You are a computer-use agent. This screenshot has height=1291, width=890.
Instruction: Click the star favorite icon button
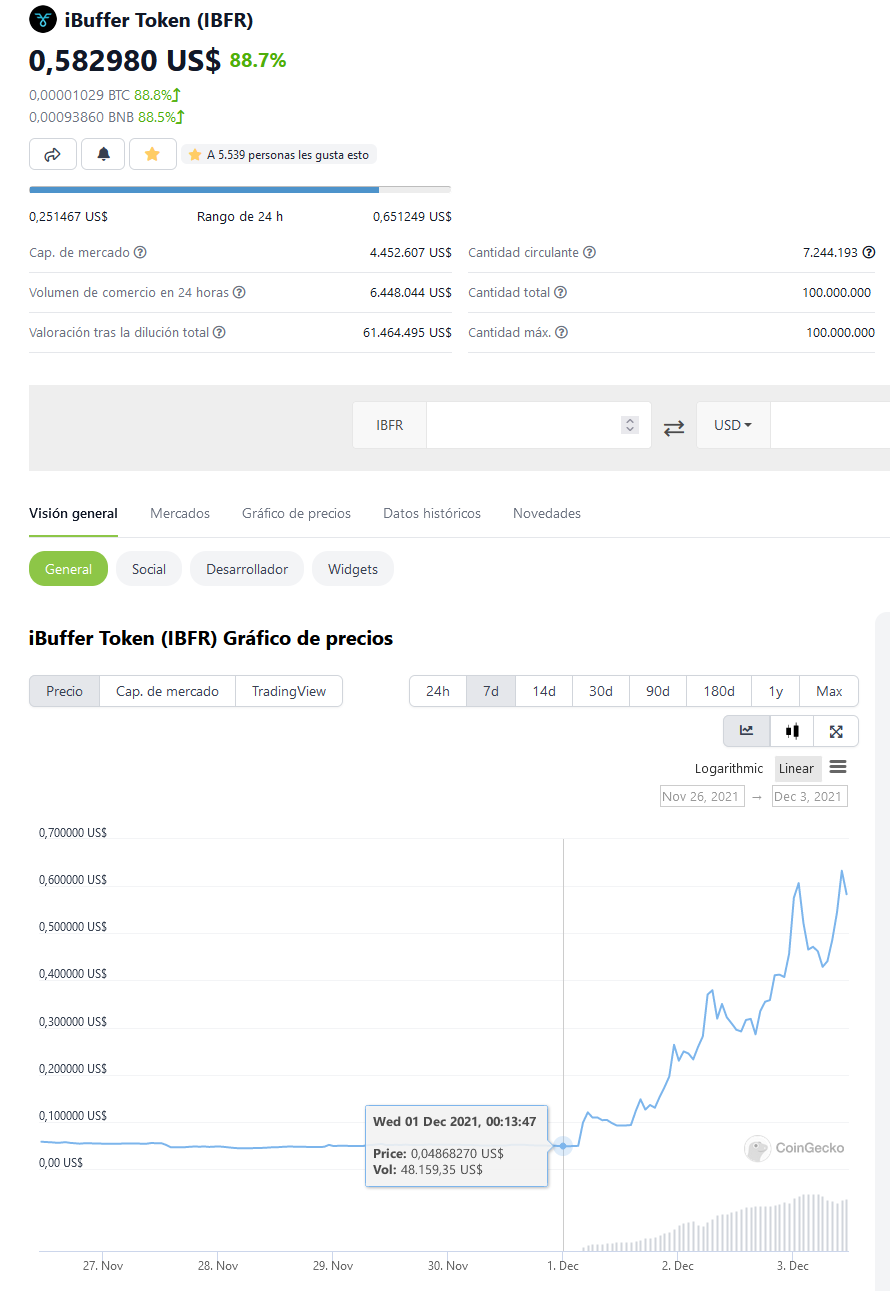coord(152,154)
